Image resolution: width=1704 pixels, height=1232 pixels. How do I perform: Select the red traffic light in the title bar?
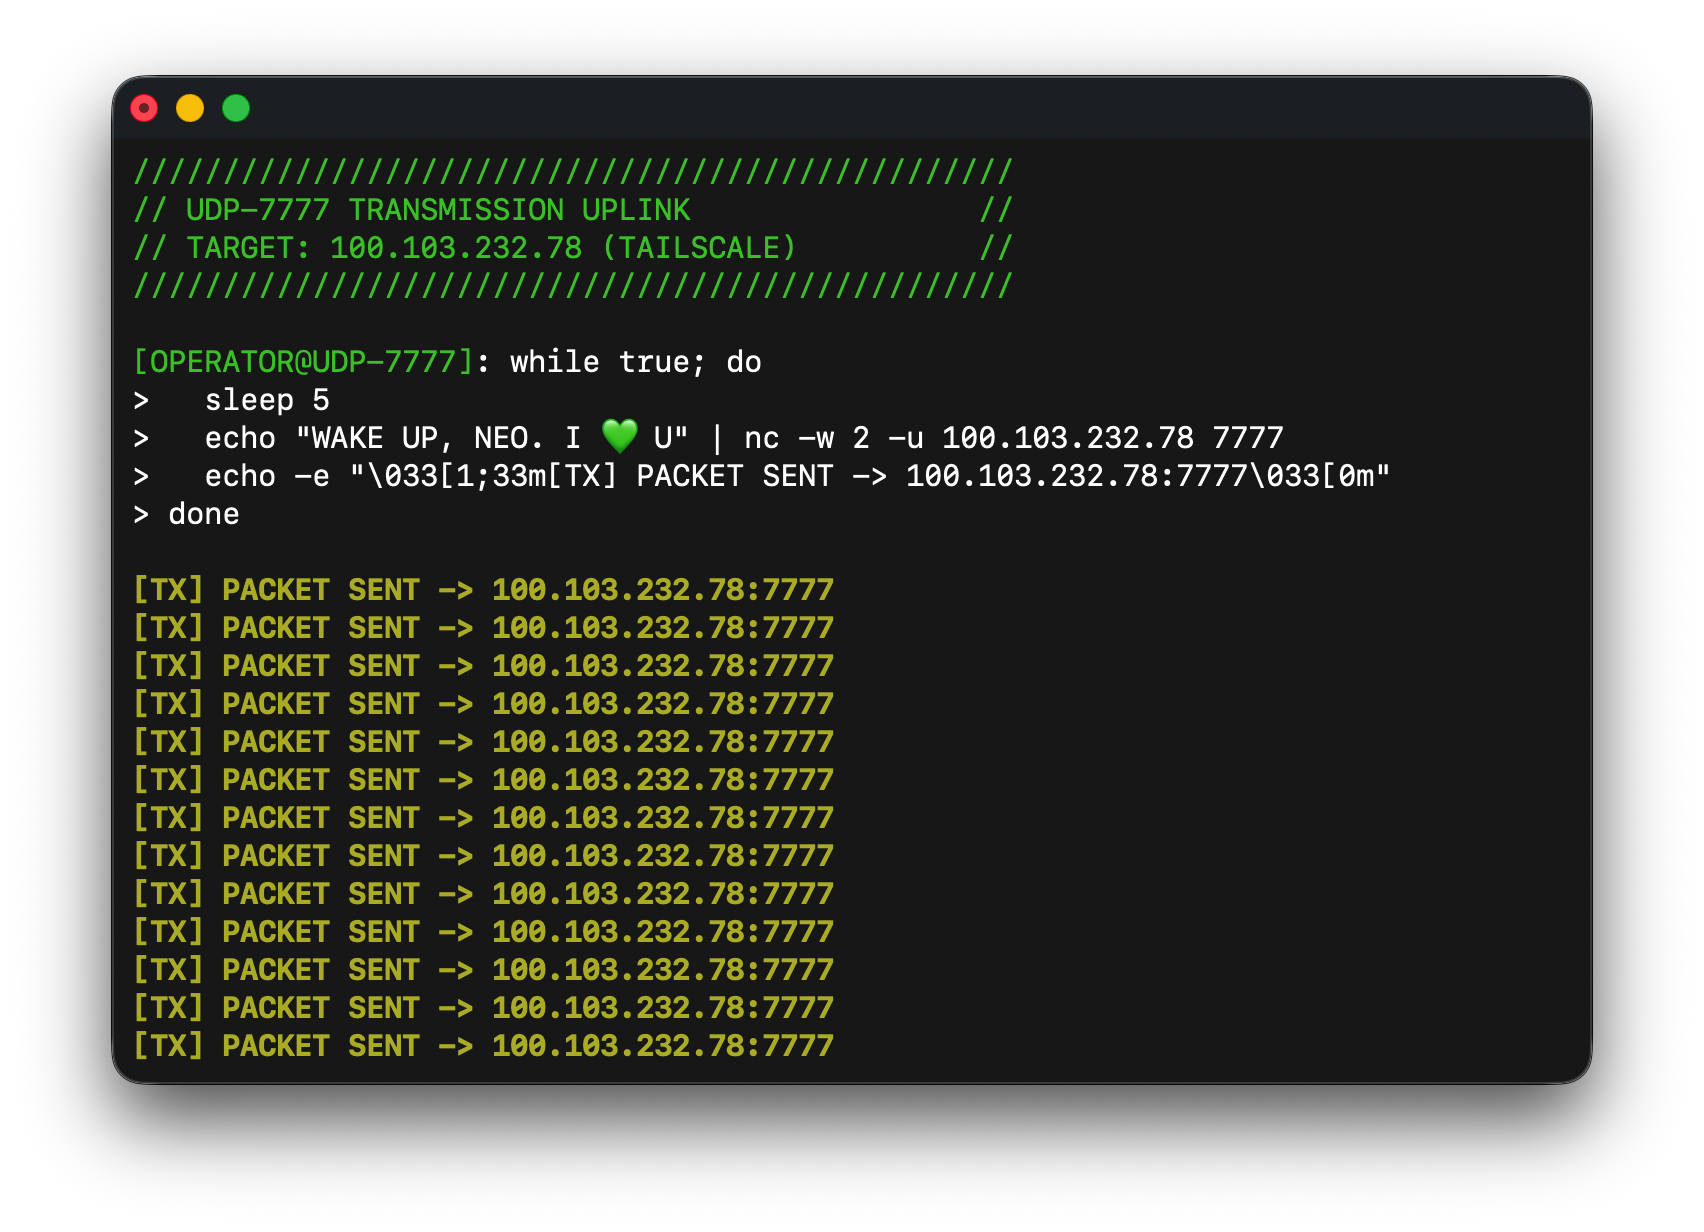(144, 108)
